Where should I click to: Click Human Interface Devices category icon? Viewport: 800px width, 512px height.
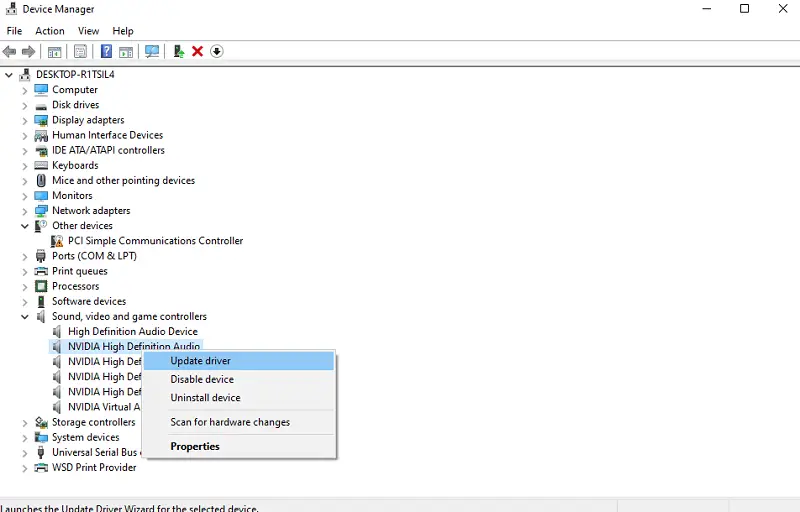click(x=41, y=136)
